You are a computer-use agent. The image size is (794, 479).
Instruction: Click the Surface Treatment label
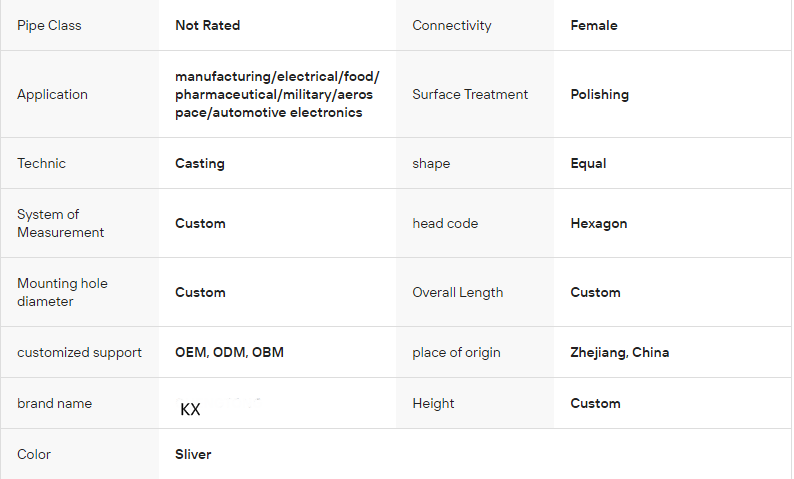point(470,94)
